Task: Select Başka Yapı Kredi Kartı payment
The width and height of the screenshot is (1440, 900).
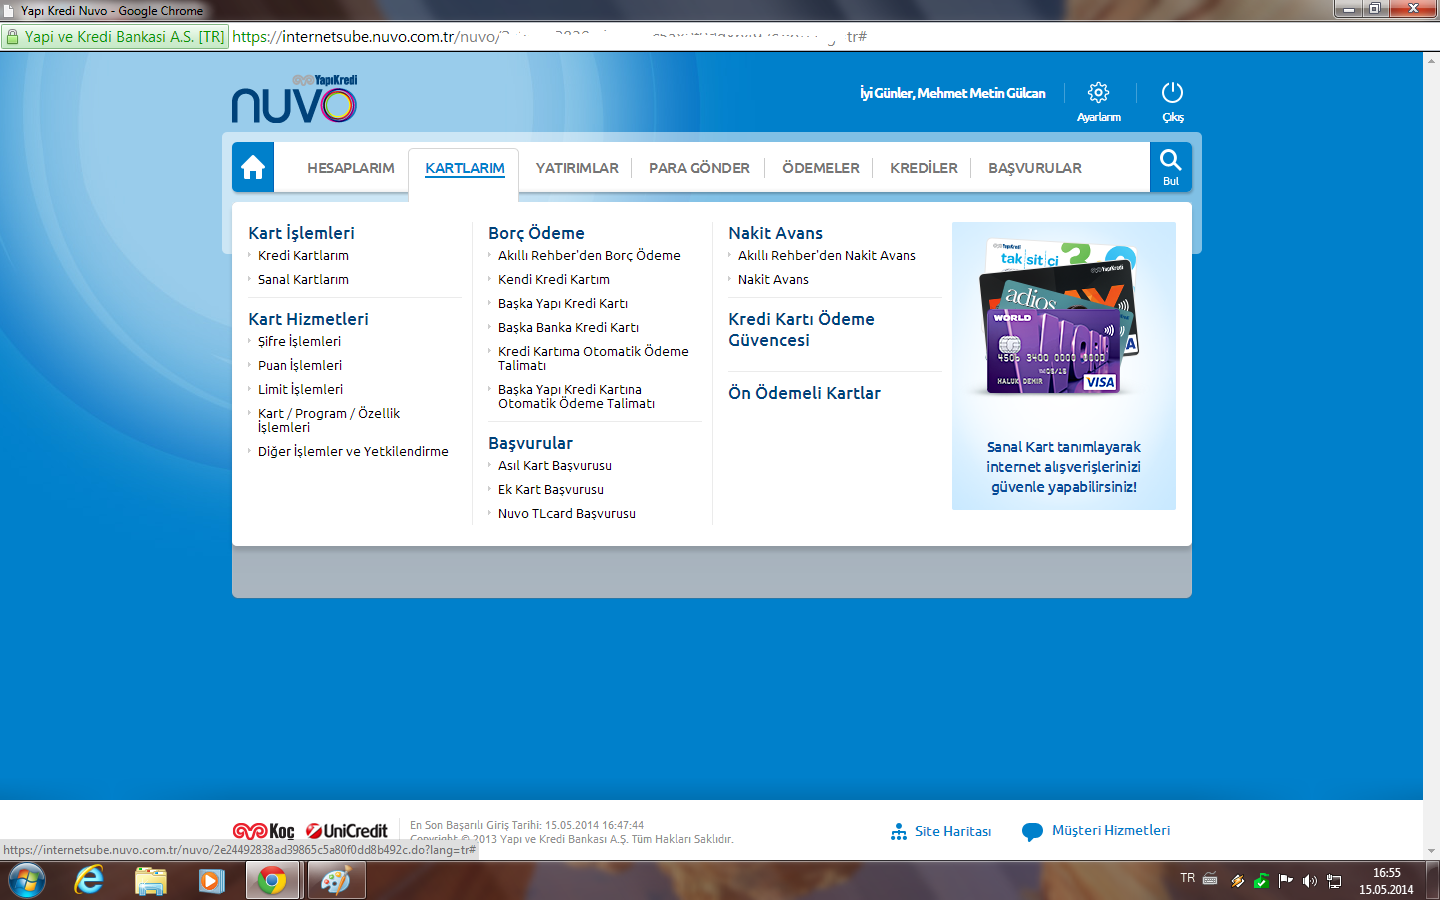Action: (563, 304)
